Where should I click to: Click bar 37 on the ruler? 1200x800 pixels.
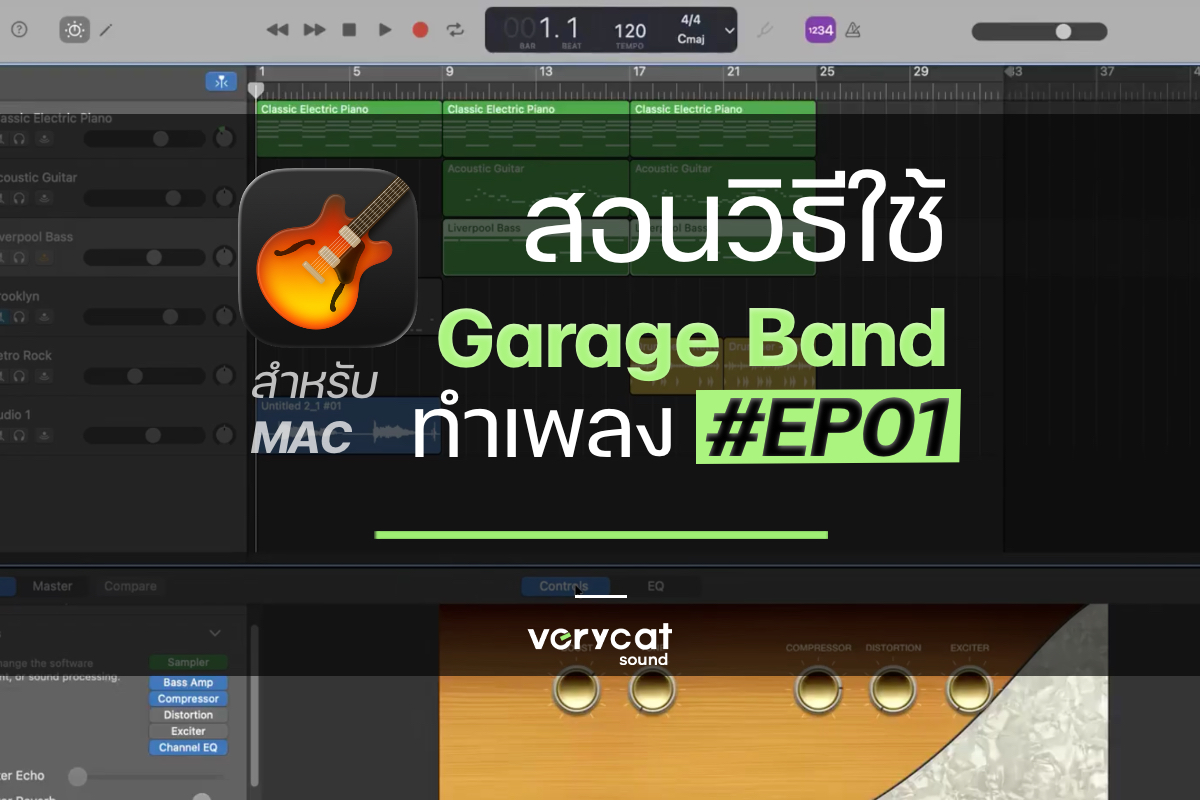[1106, 72]
